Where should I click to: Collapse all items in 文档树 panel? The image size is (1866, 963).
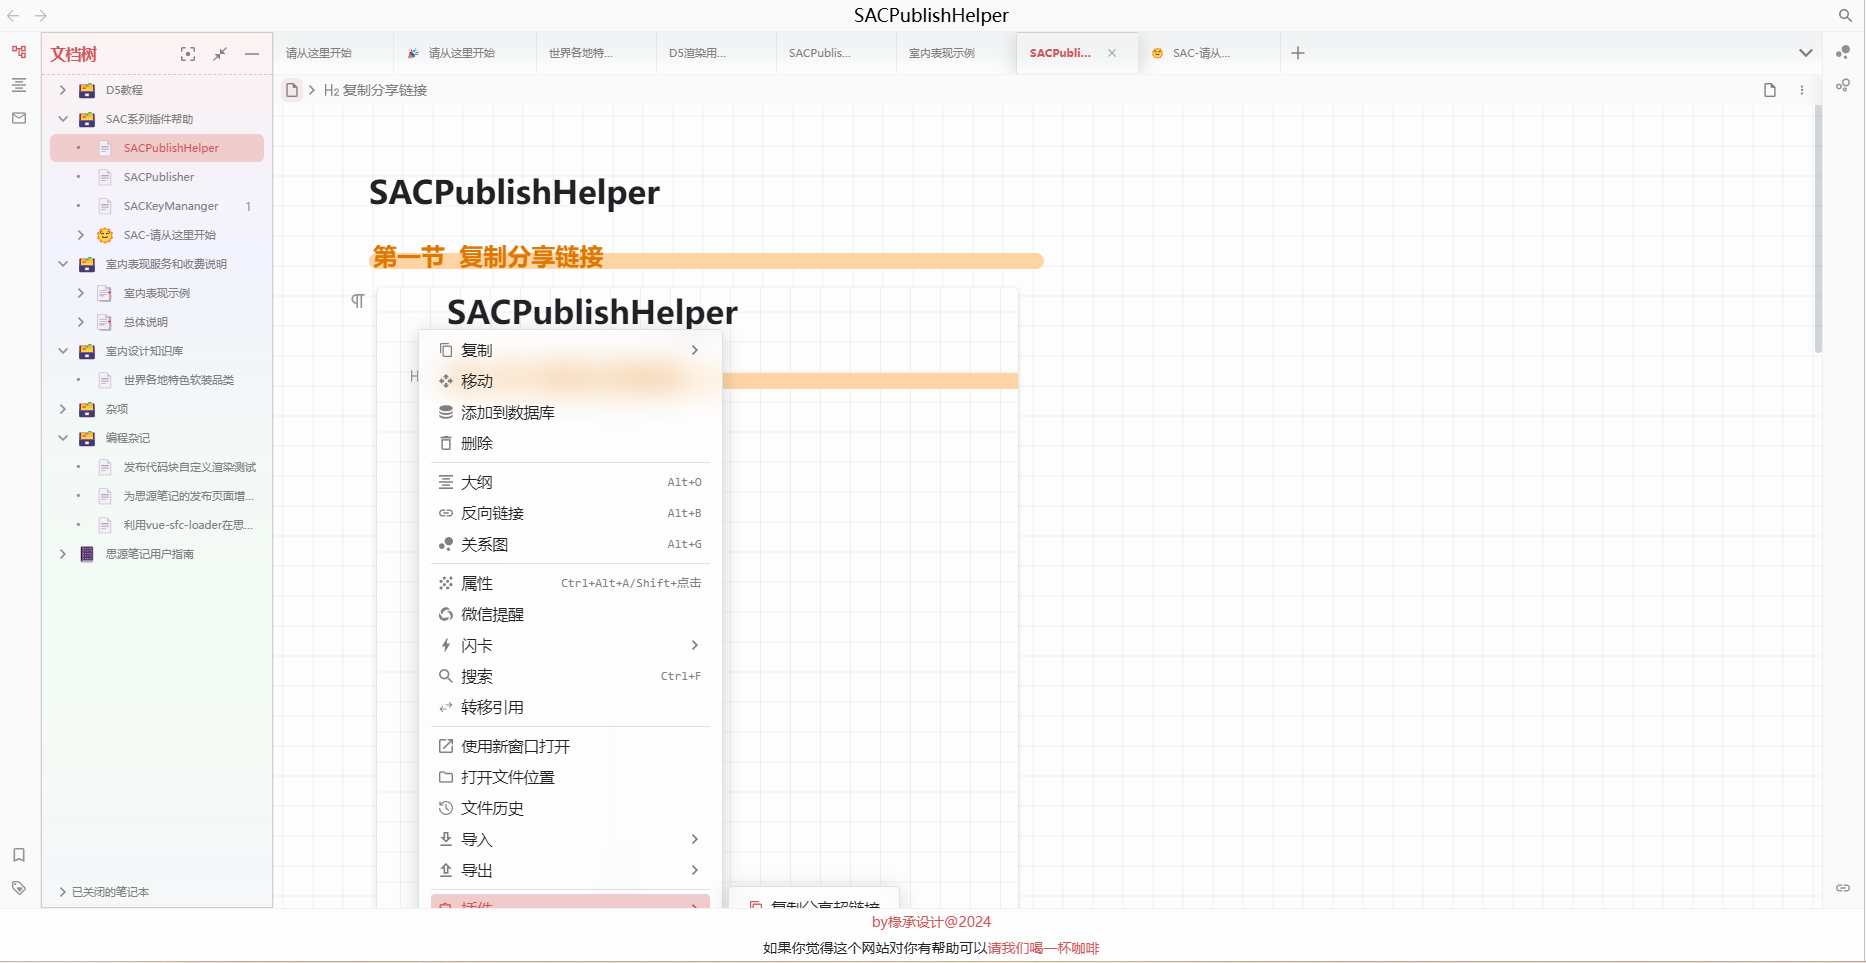click(220, 54)
